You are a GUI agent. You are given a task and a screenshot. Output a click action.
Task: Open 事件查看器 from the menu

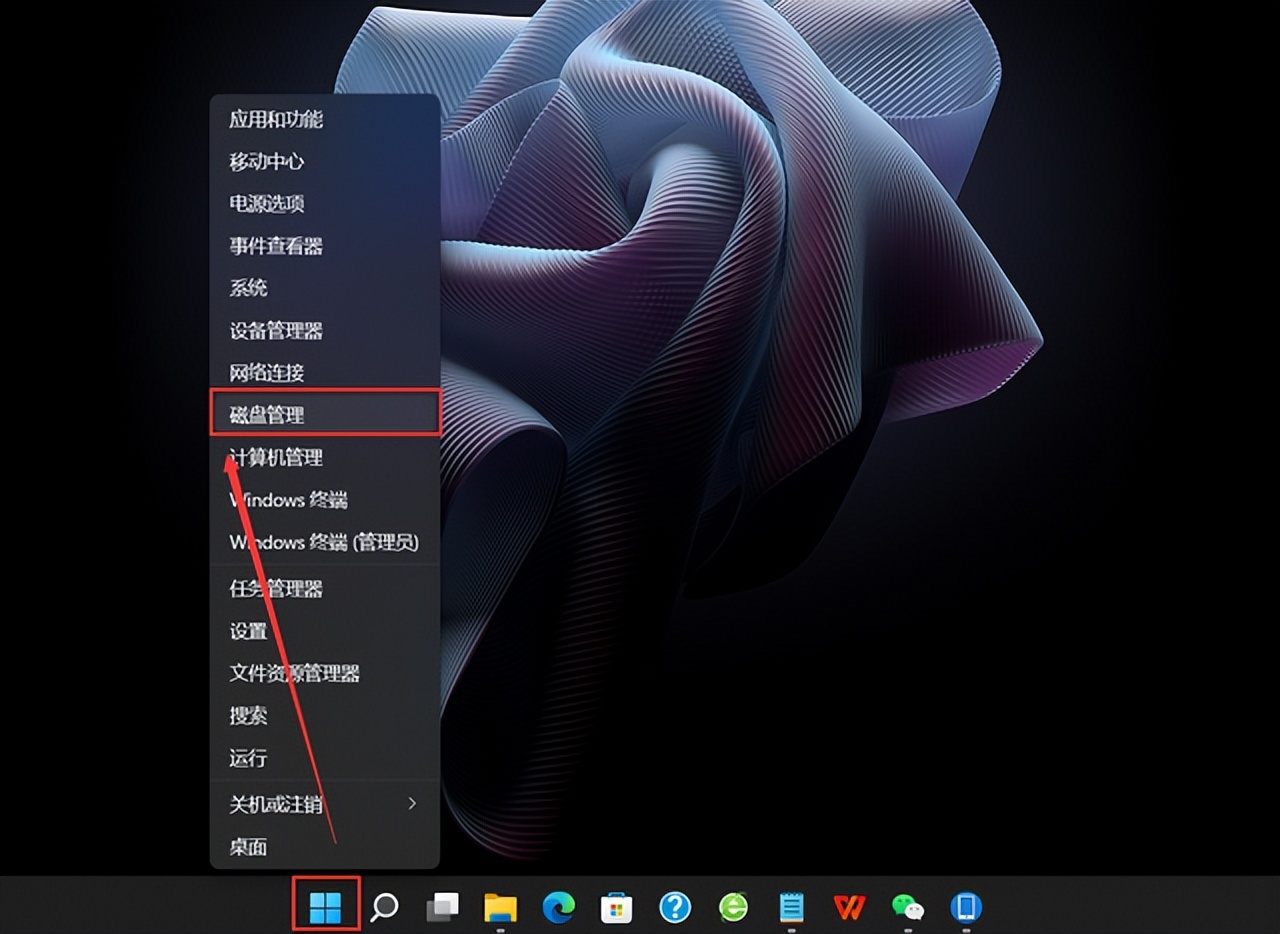[273, 246]
